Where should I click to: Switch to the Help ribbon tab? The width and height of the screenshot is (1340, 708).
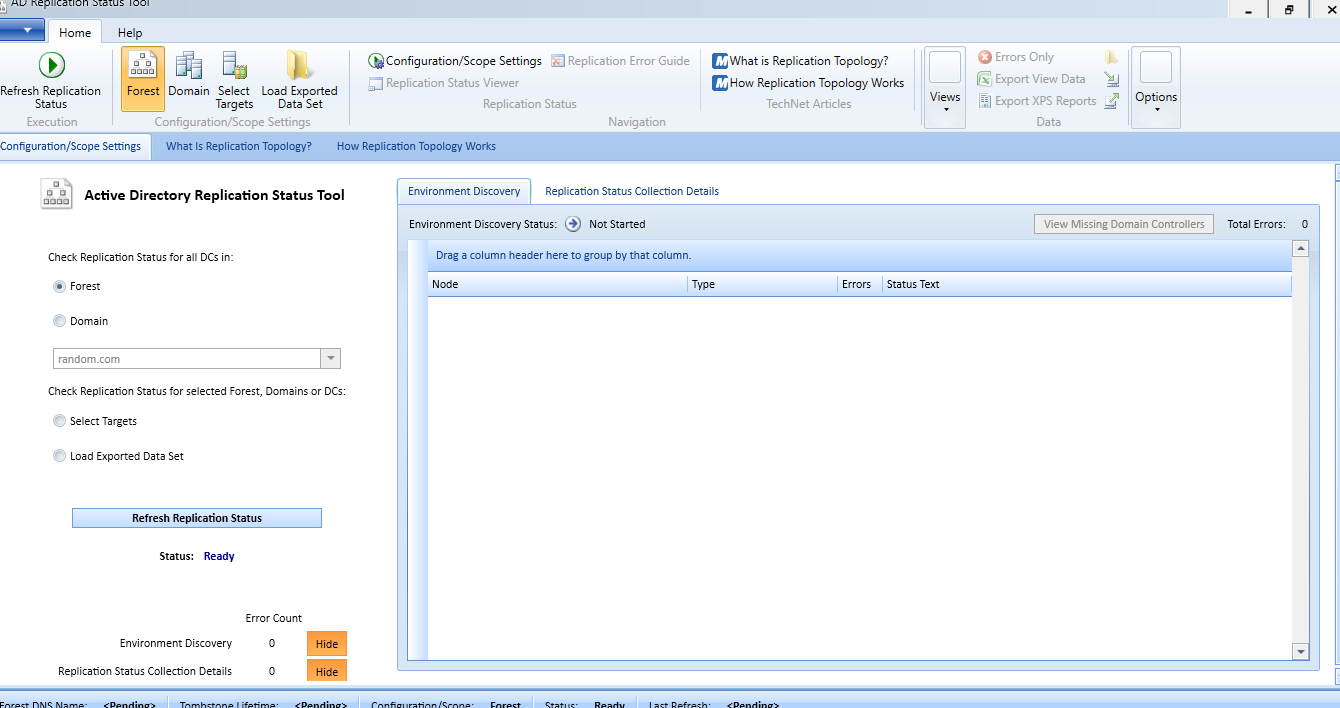tap(130, 33)
